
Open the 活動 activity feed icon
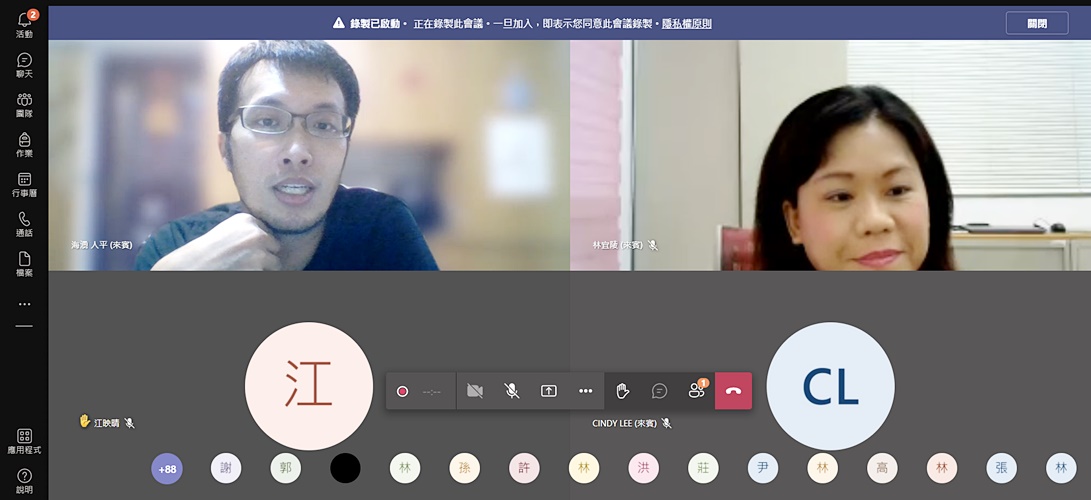[24, 24]
